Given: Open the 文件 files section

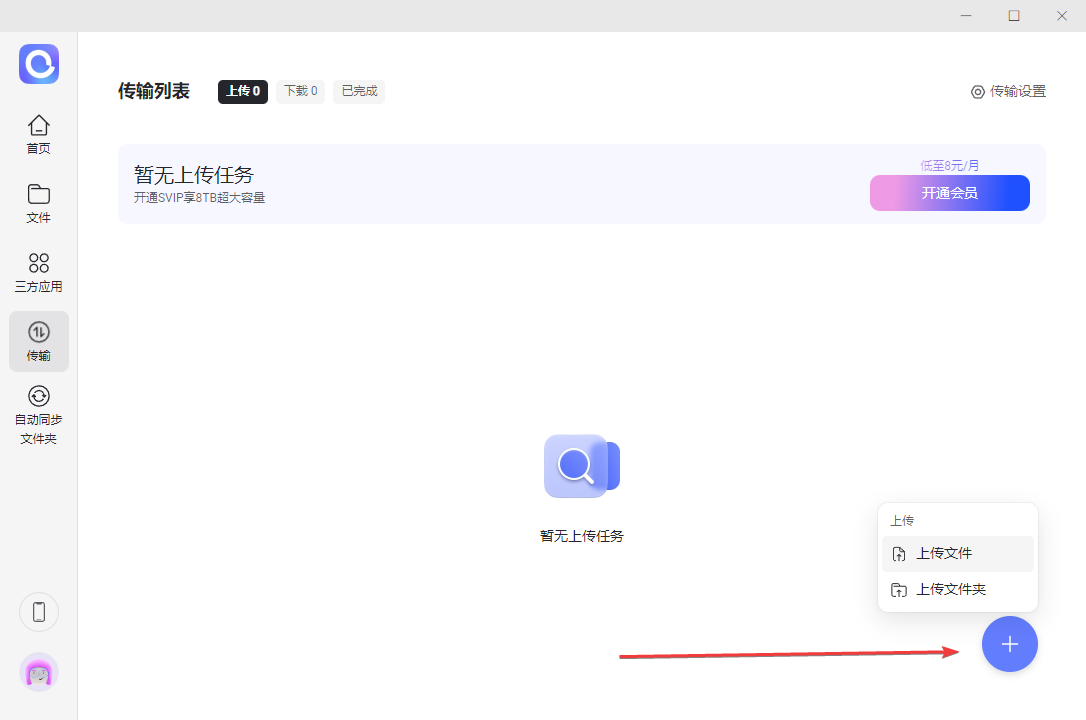Looking at the screenshot, I should tap(38, 203).
